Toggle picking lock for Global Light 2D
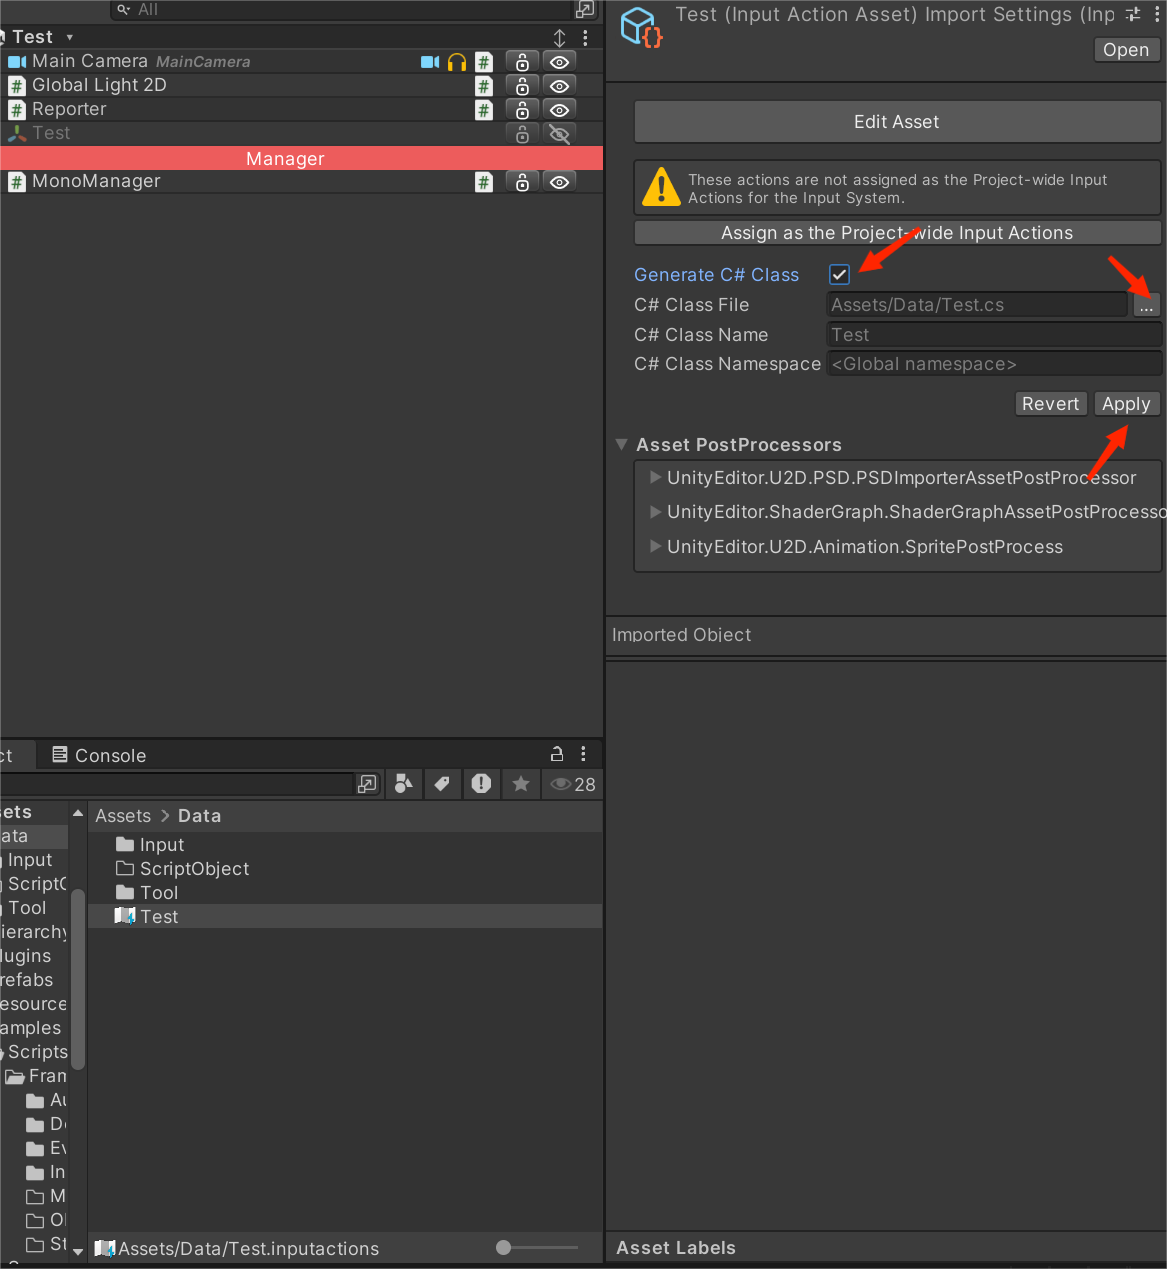 tap(522, 86)
